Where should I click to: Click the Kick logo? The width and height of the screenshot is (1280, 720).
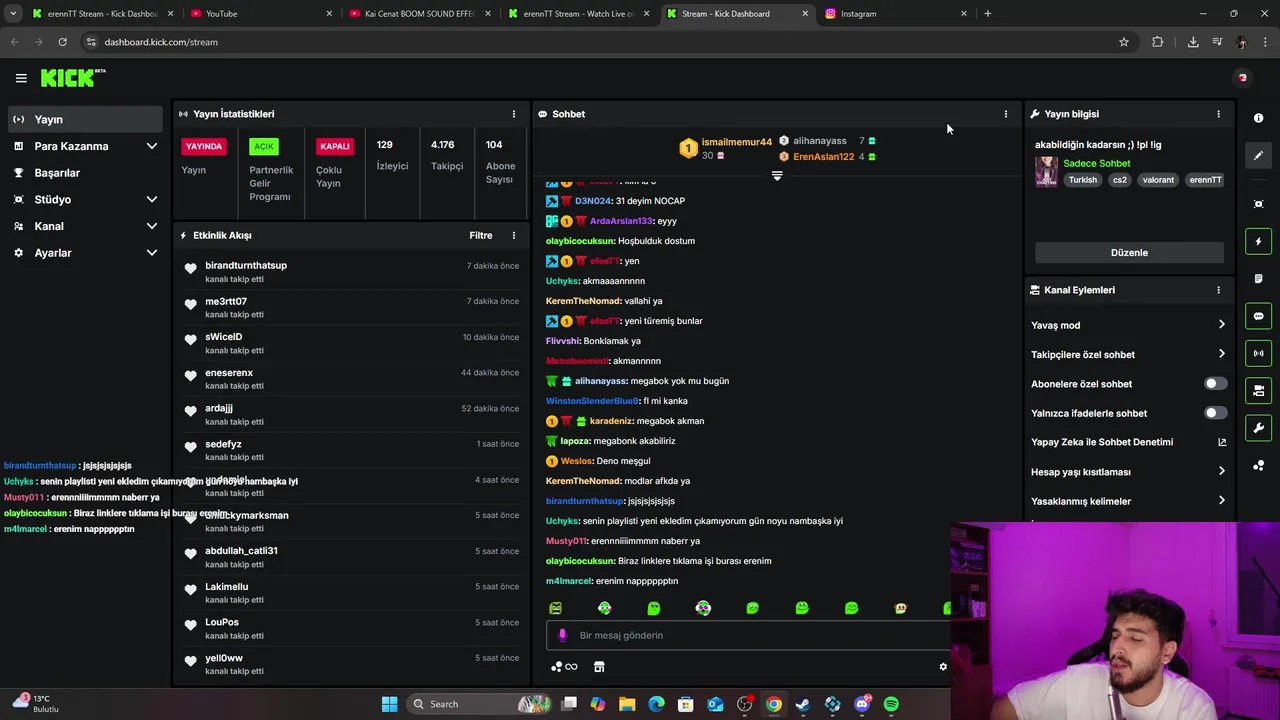73,78
